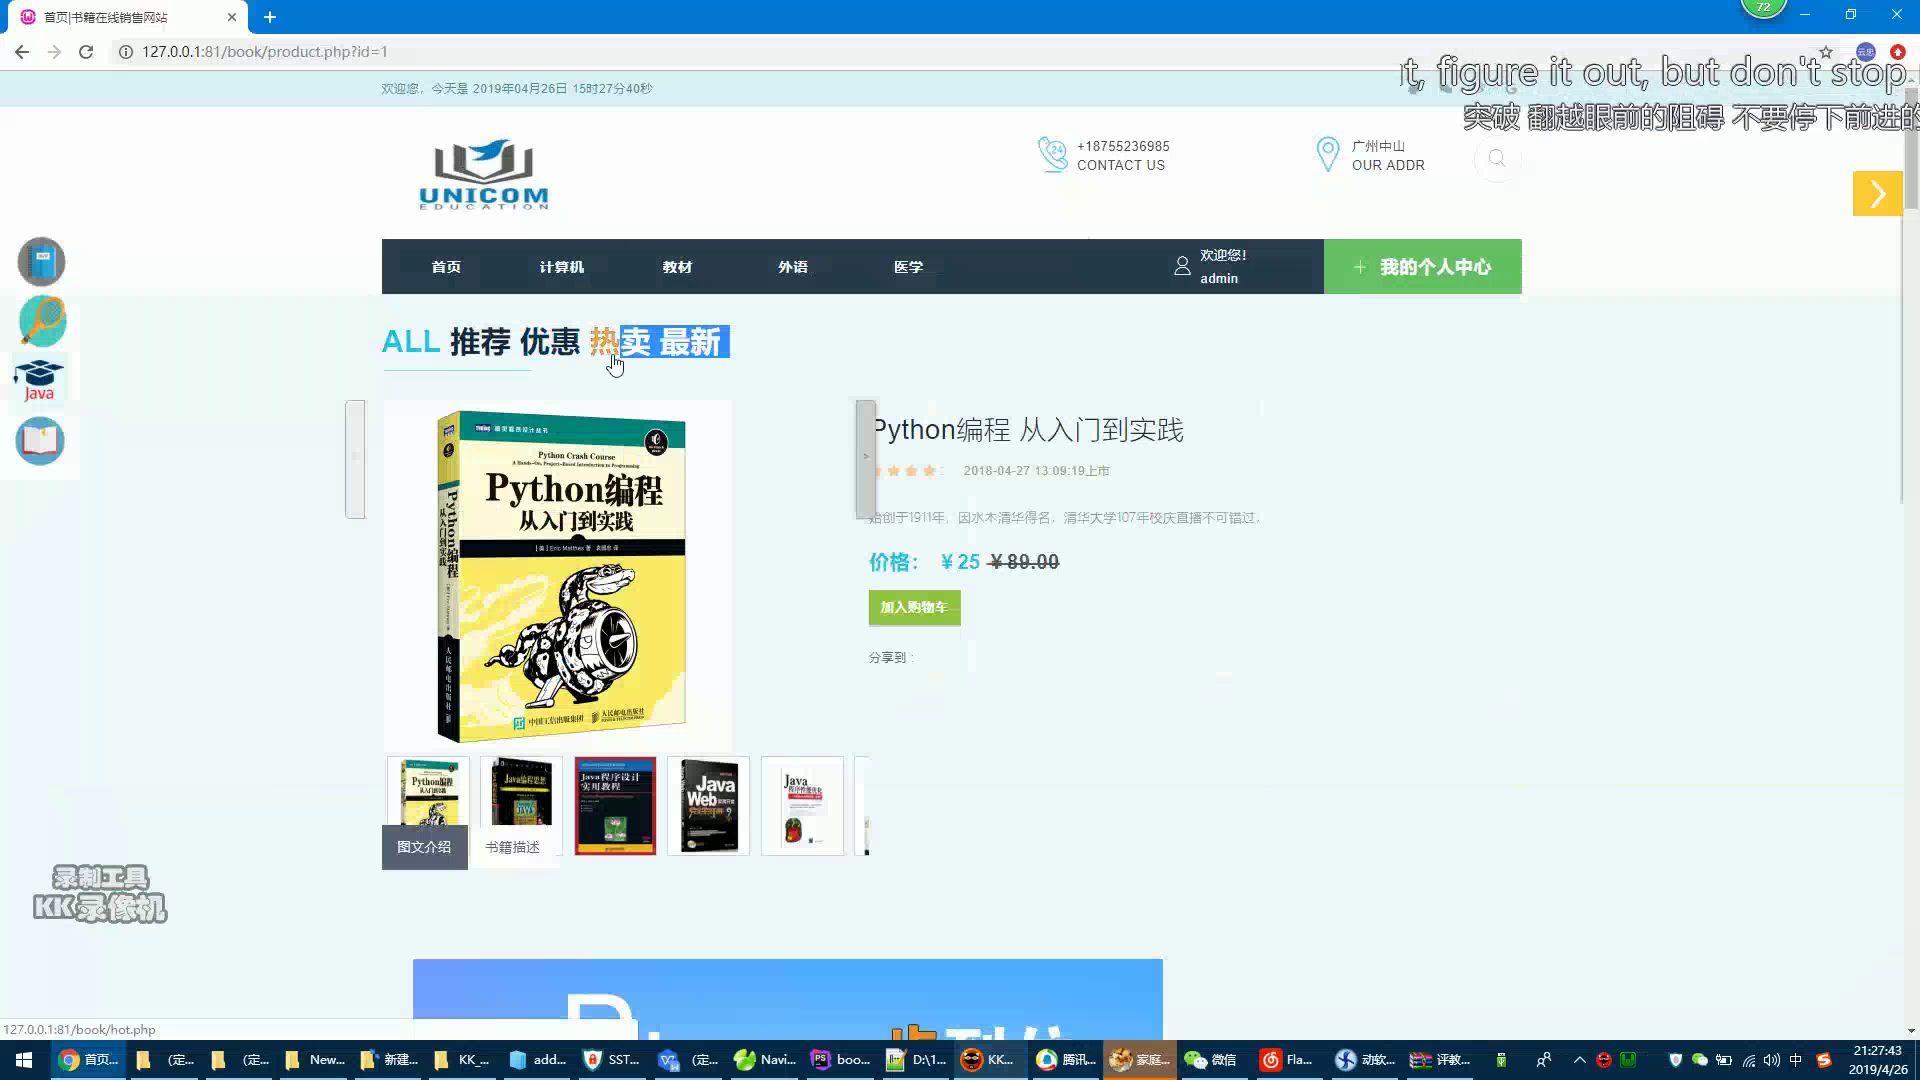Click the left gallery previous handle
This screenshot has height=1080, width=1920.
point(355,459)
